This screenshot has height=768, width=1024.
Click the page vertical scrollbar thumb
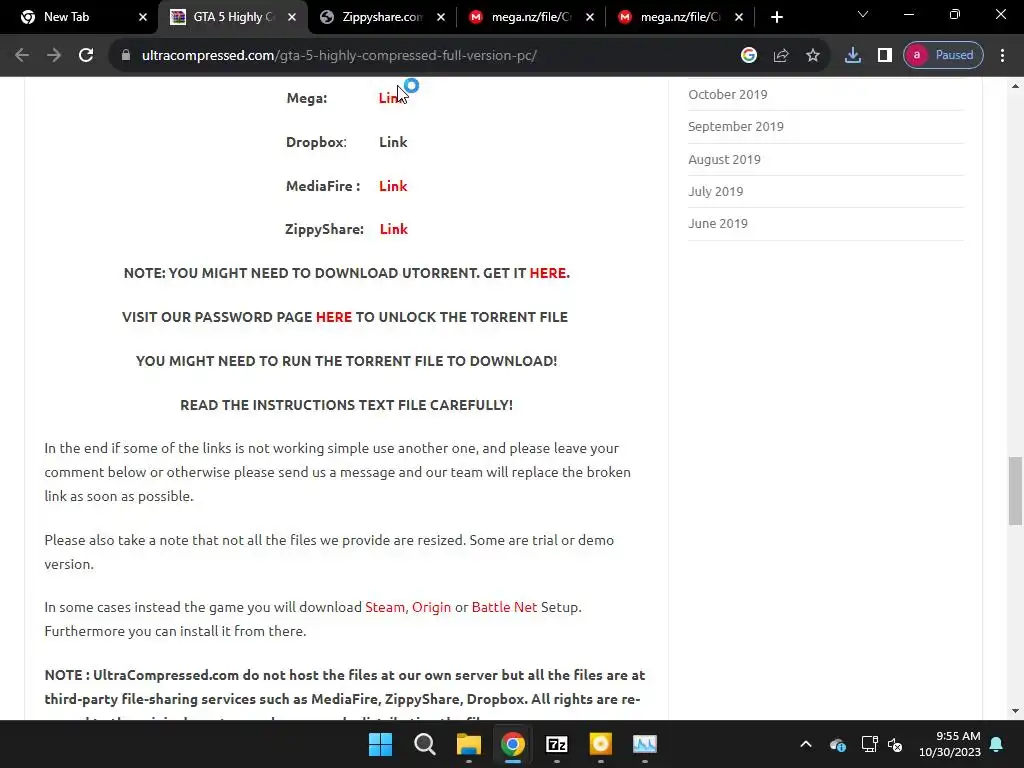click(1015, 491)
